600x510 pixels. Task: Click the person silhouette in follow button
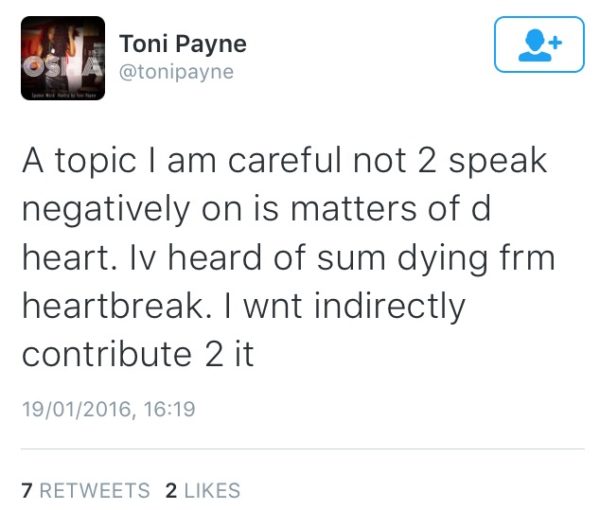point(535,45)
